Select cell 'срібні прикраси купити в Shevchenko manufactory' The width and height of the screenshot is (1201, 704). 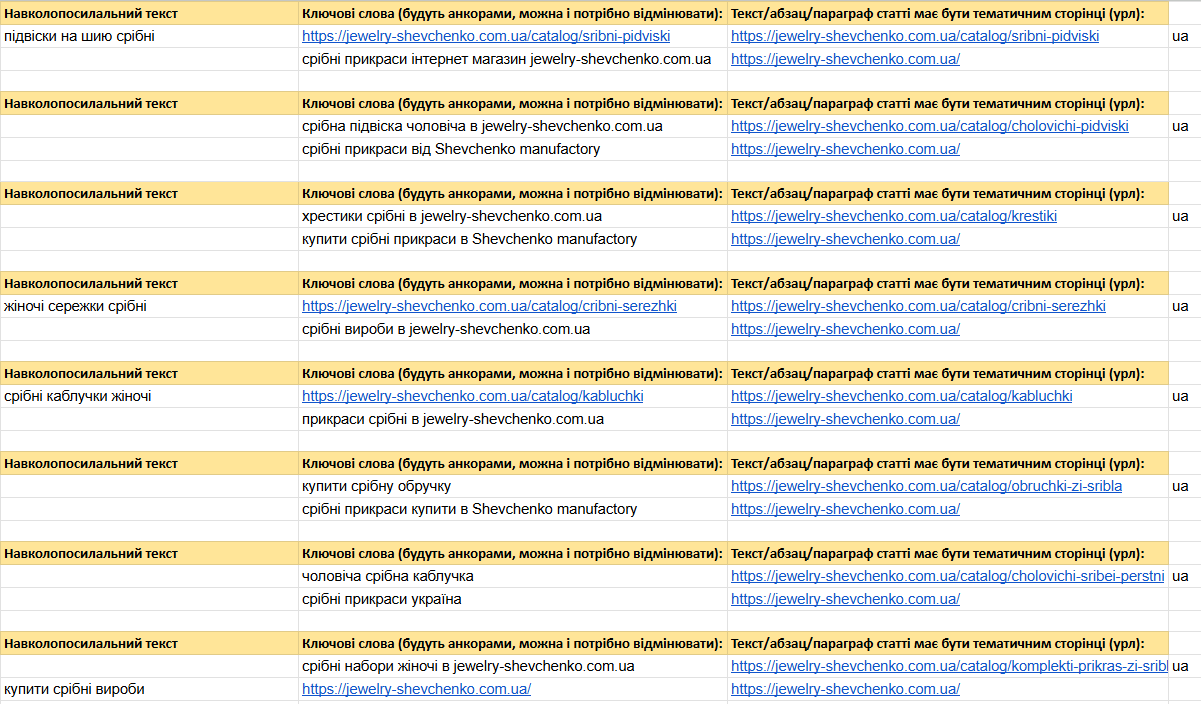click(513, 509)
